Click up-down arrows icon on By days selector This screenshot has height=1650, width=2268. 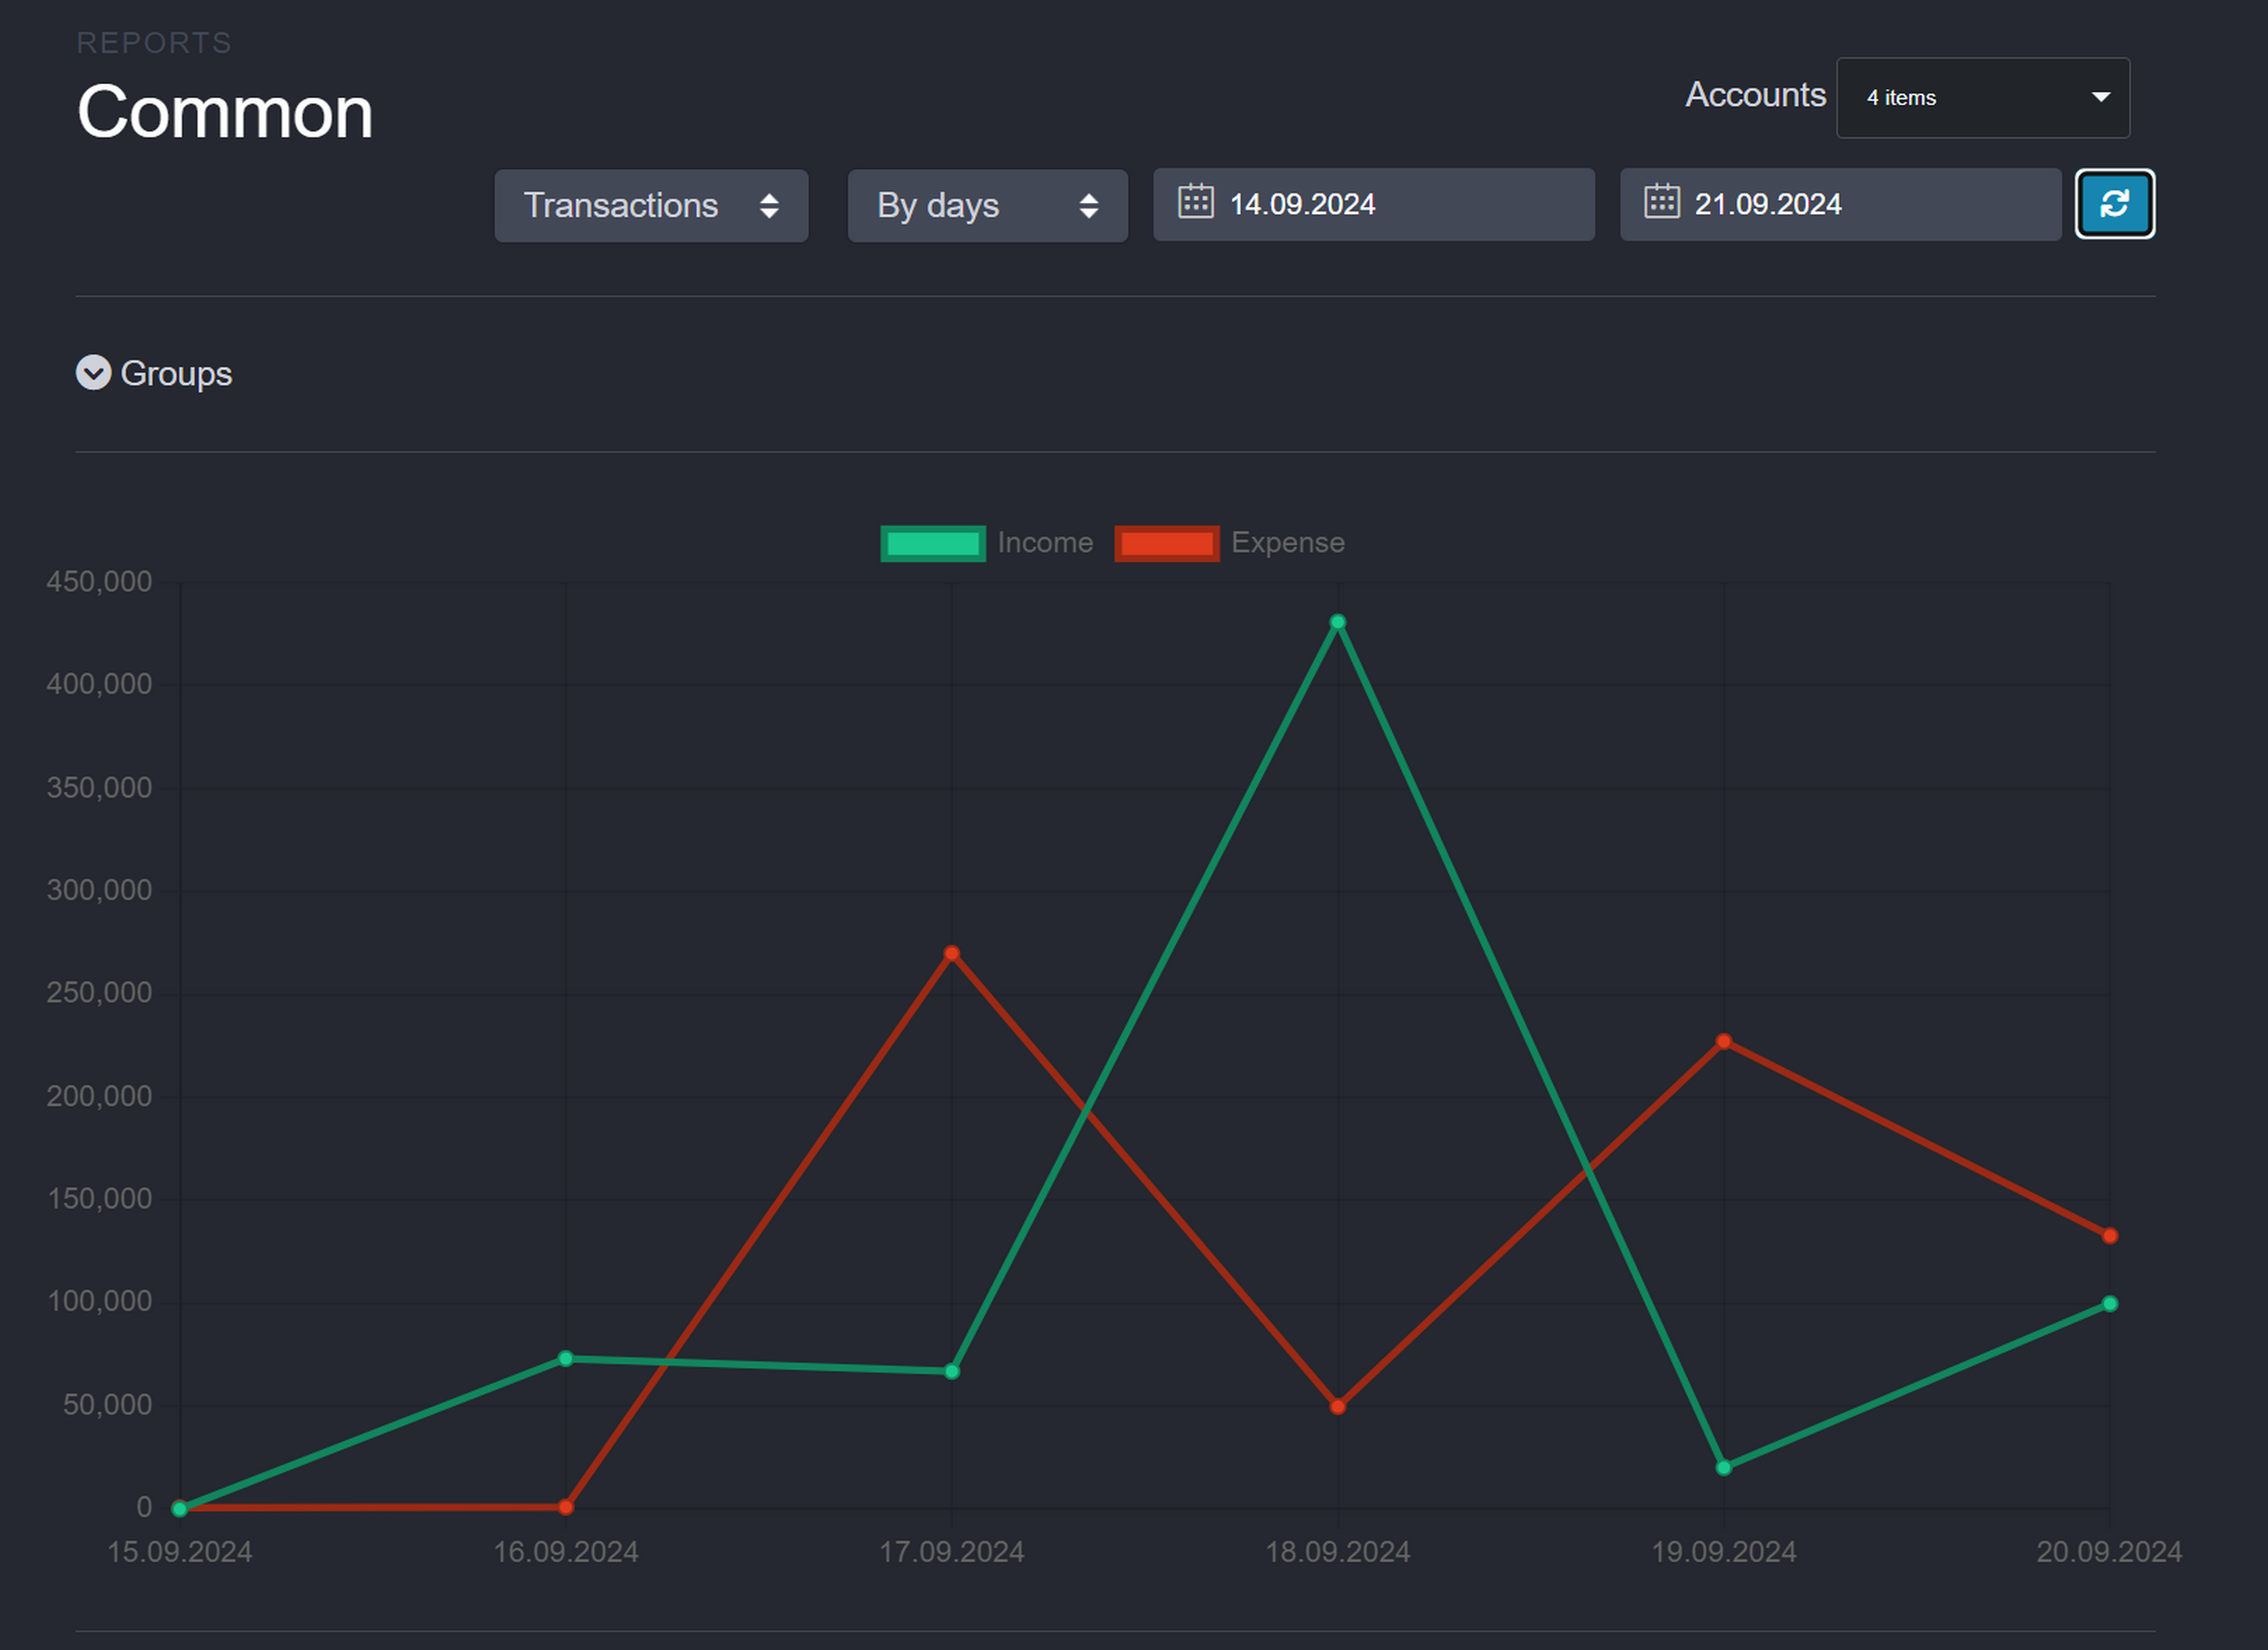click(1088, 206)
